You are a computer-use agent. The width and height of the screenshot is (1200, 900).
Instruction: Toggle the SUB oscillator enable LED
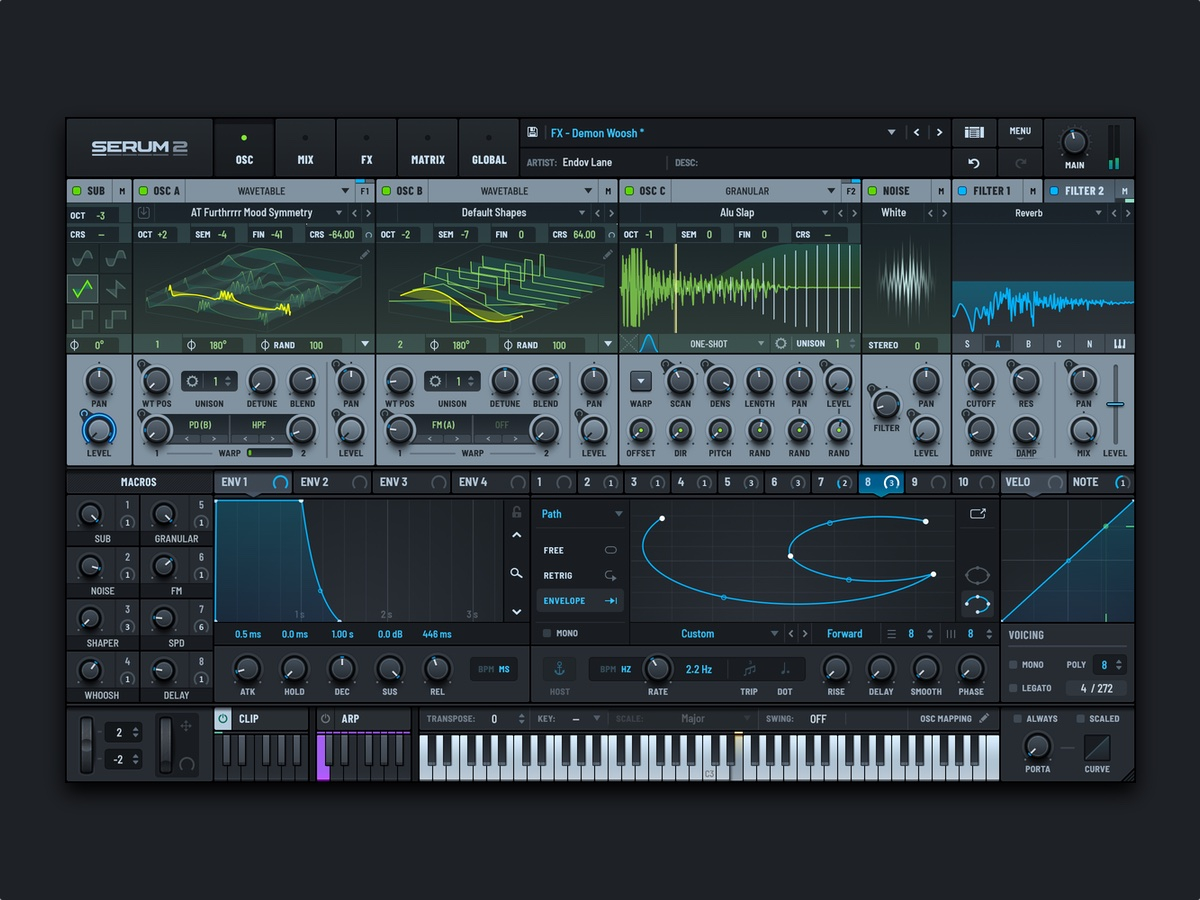point(76,191)
